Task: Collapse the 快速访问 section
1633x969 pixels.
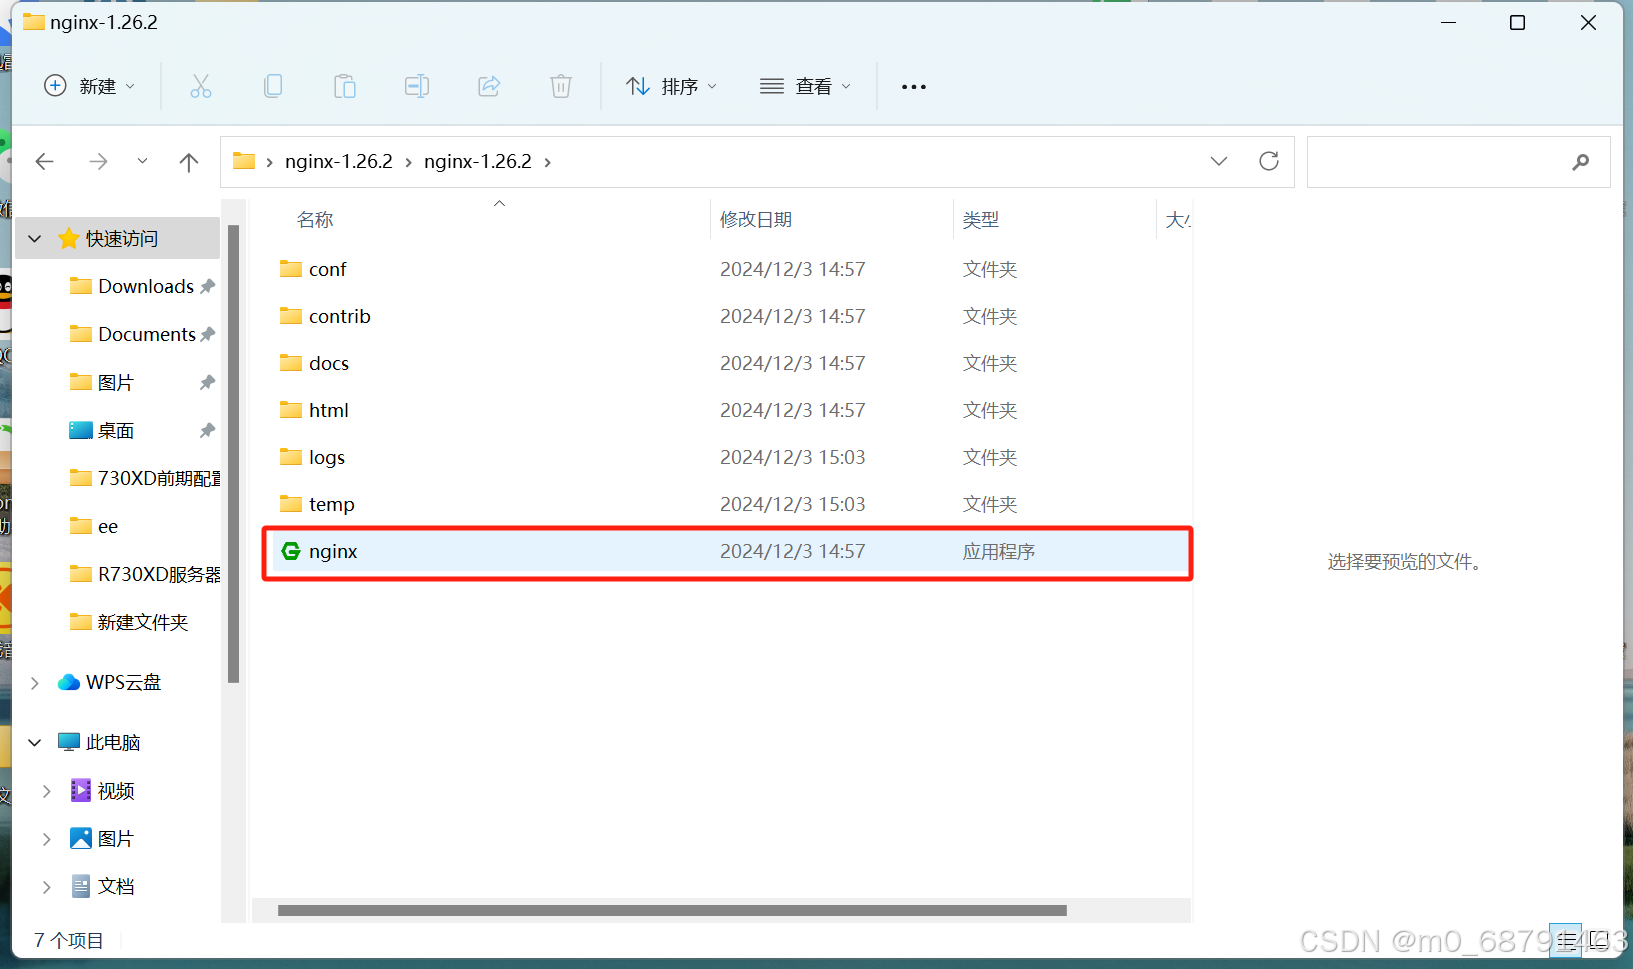Action: click(35, 239)
